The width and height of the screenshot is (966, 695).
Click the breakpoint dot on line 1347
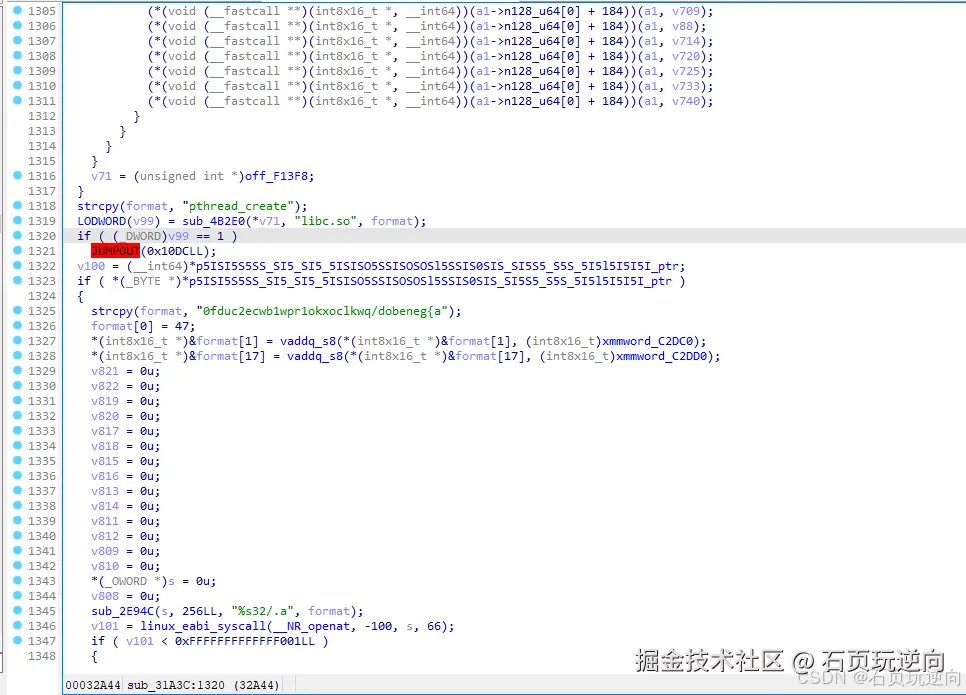coord(17,641)
